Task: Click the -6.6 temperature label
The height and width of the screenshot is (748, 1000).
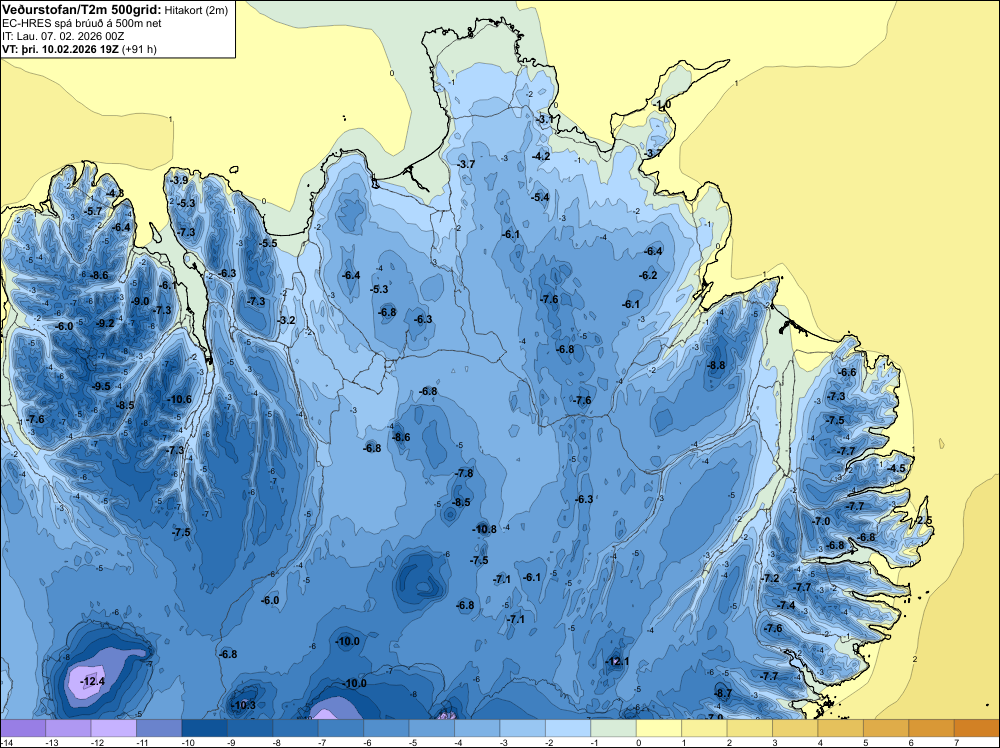Action: 848,372
